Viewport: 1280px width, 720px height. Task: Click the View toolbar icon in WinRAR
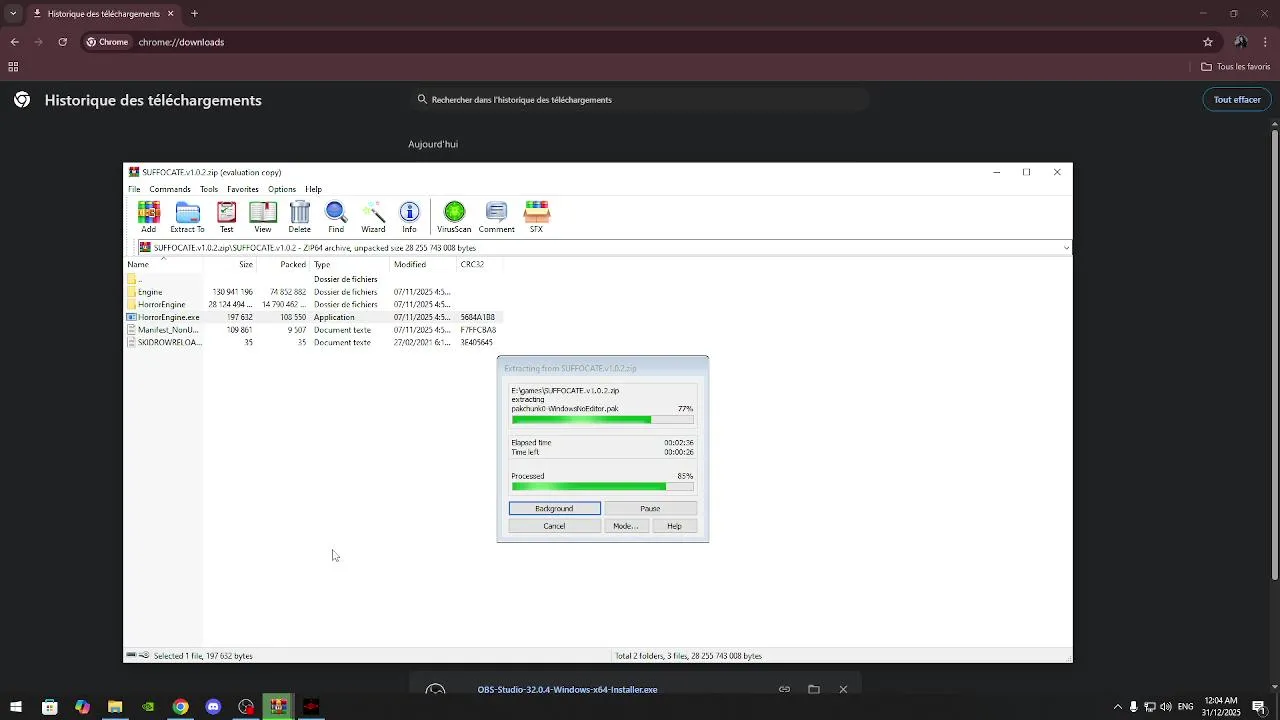coord(263,217)
